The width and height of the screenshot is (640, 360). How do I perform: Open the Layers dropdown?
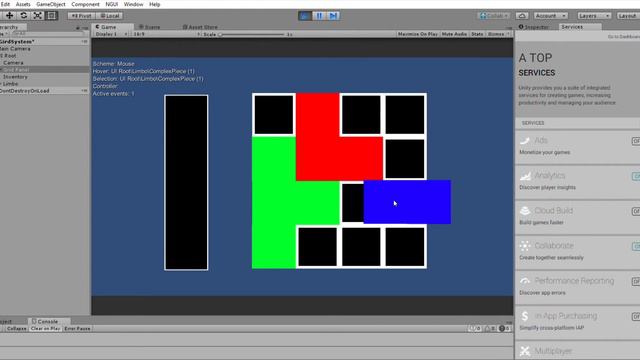point(594,16)
